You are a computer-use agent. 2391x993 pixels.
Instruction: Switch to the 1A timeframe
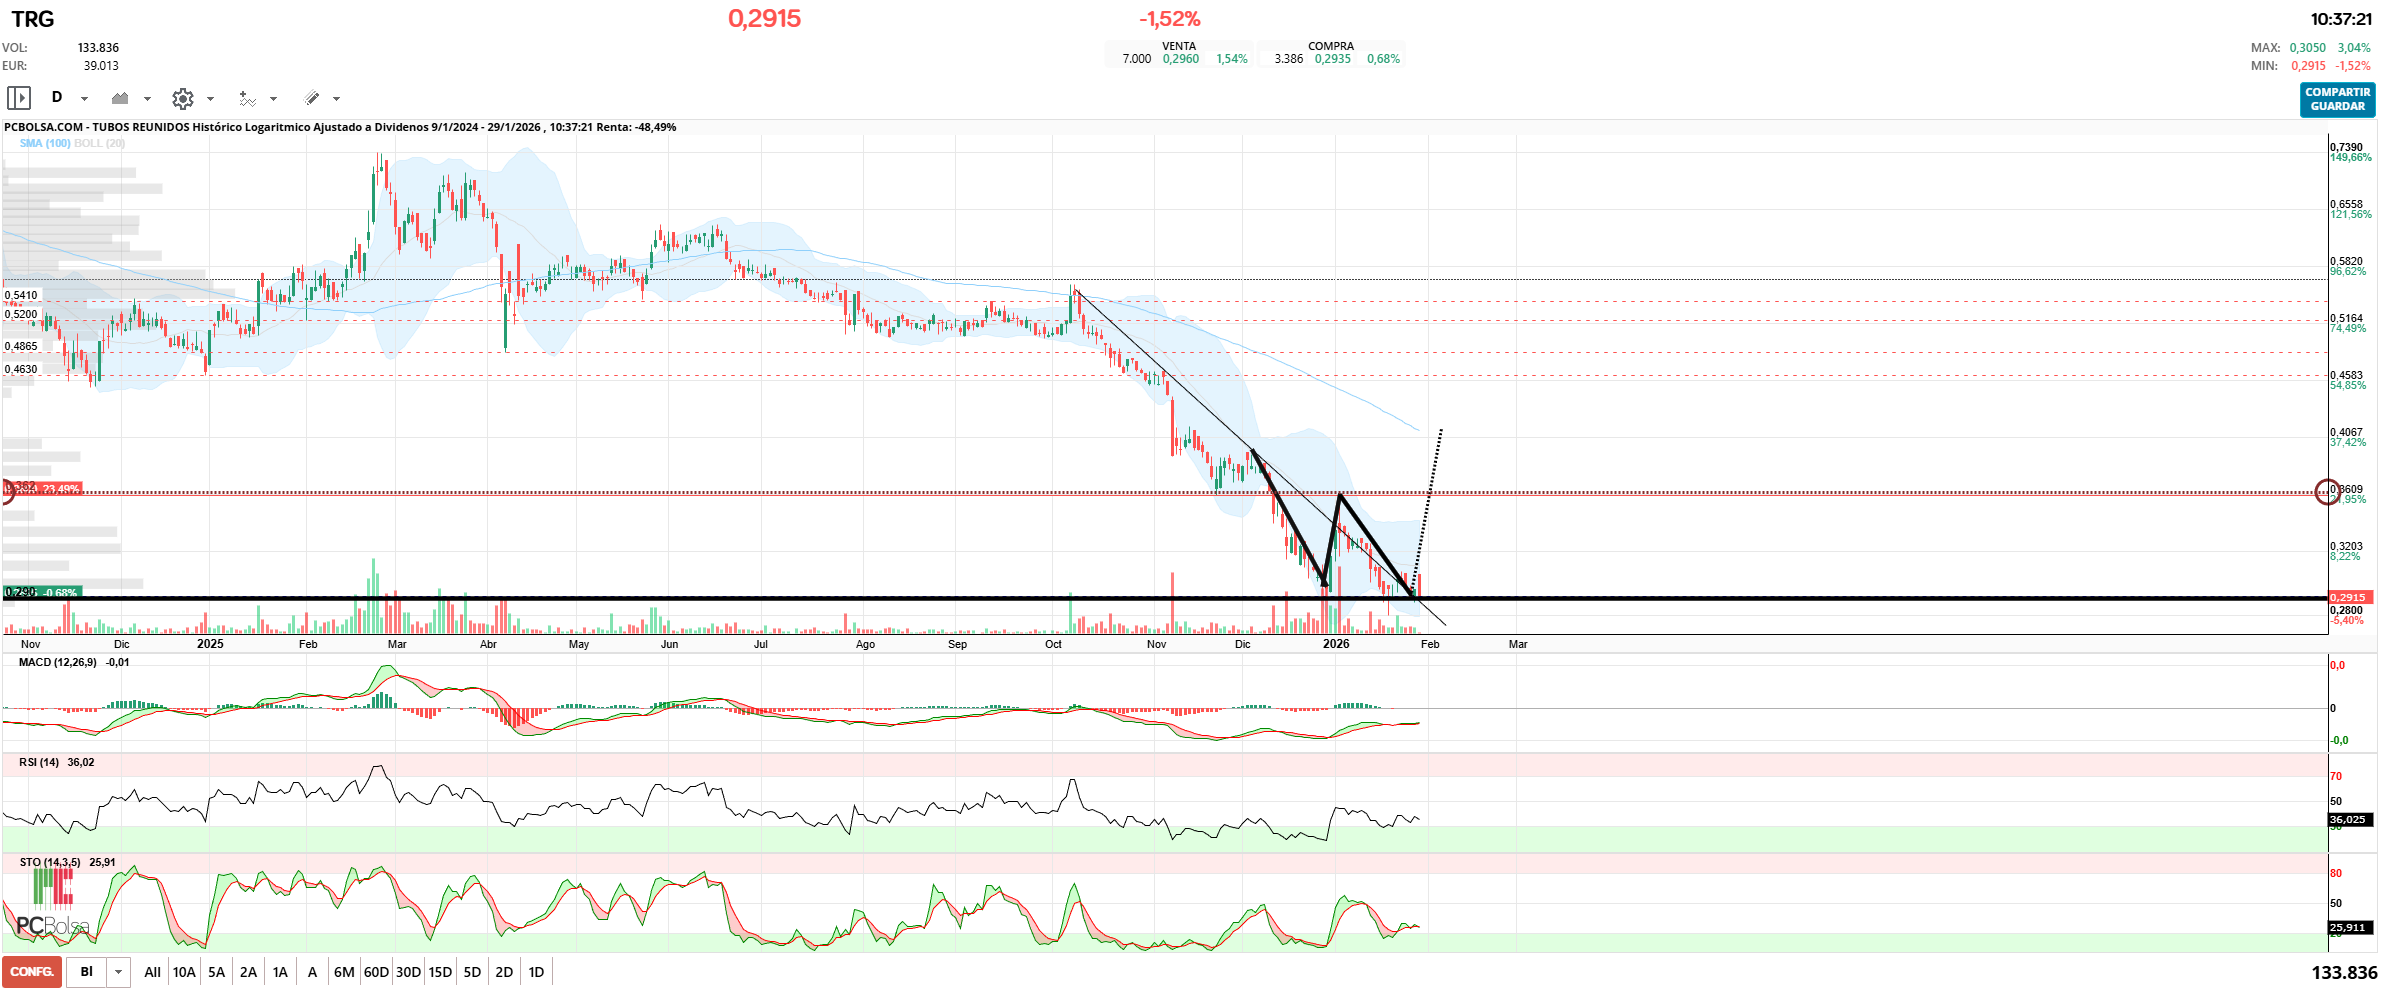click(x=280, y=971)
